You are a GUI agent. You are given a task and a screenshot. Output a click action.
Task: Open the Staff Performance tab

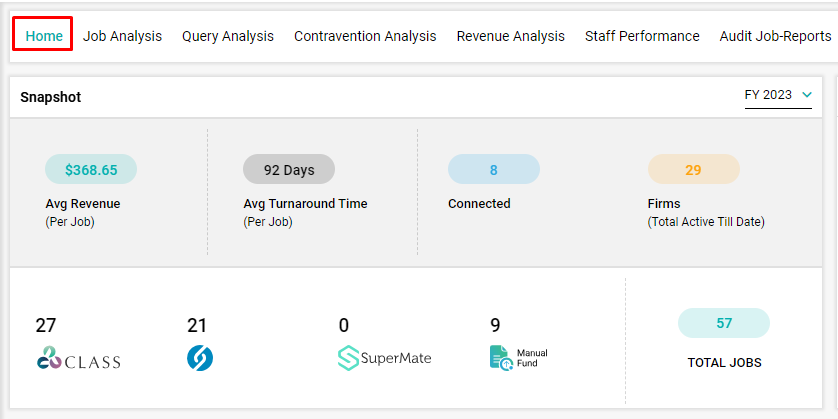pos(642,36)
